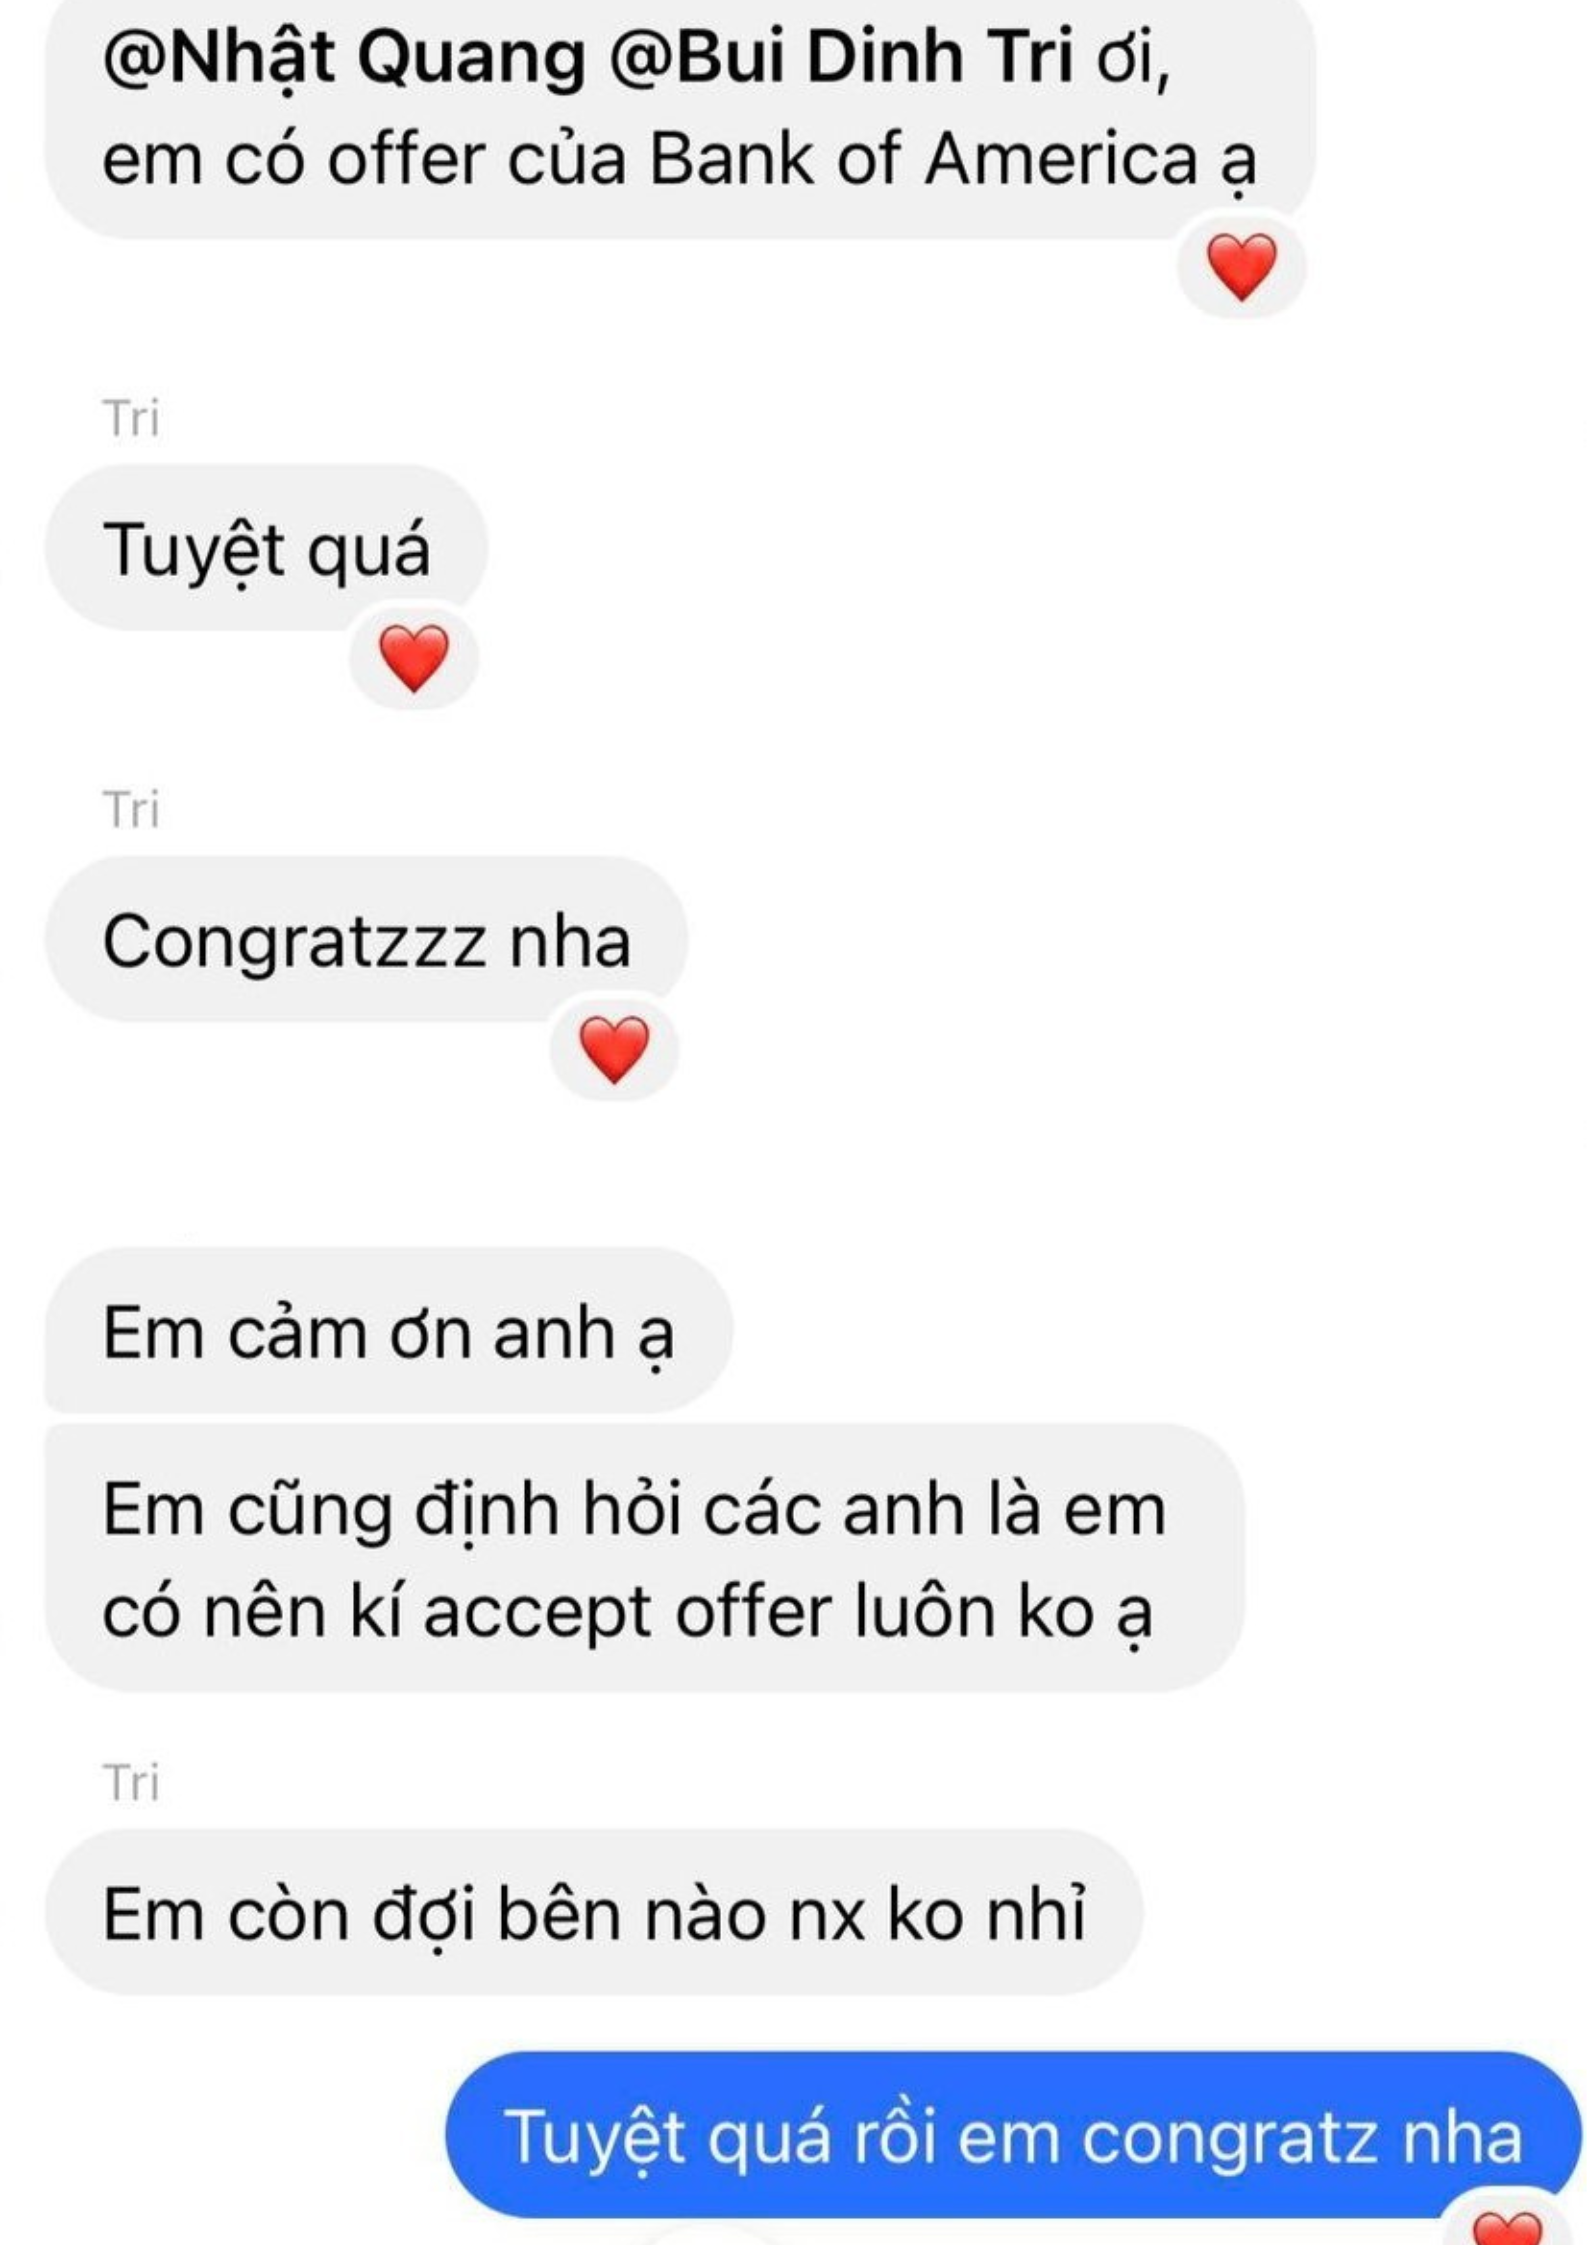Tap heart reaction under 'Congratzzz nha' message
The height and width of the screenshot is (2245, 1587).
[x=614, y=1049]
